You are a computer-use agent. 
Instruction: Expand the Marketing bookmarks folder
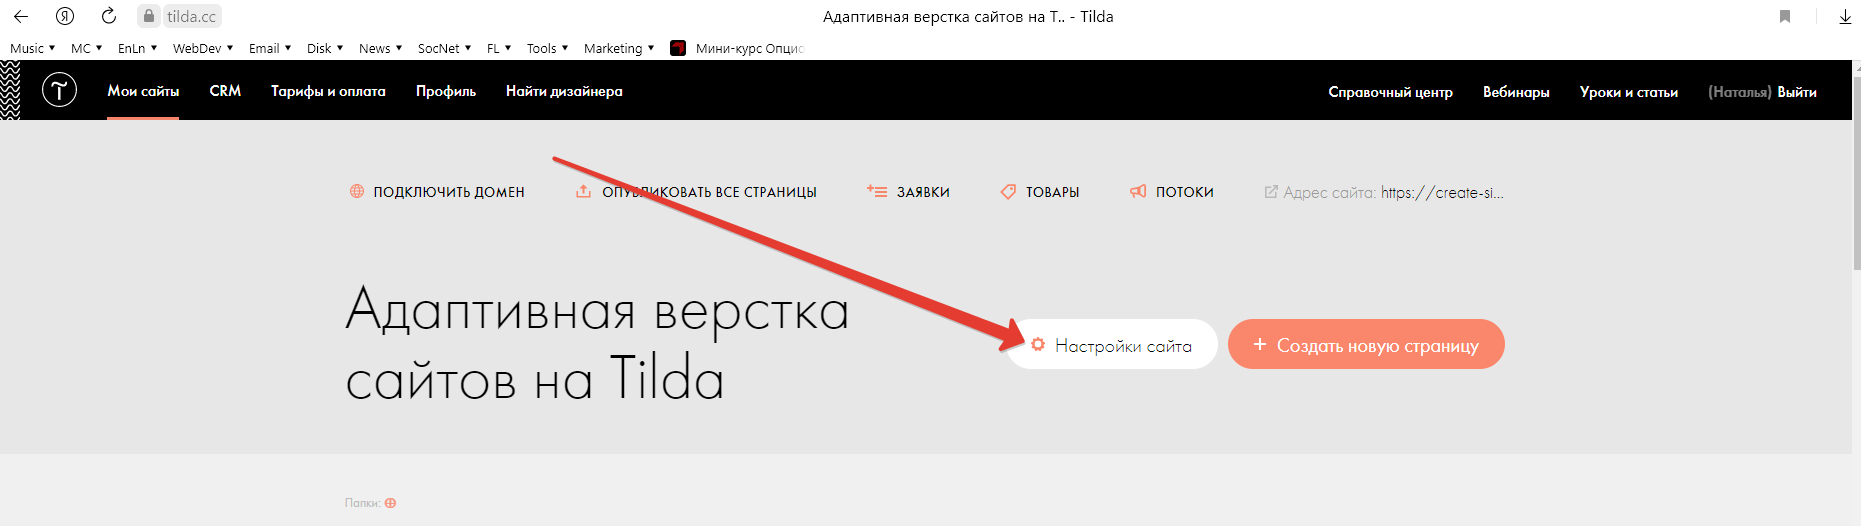(618, 48)
